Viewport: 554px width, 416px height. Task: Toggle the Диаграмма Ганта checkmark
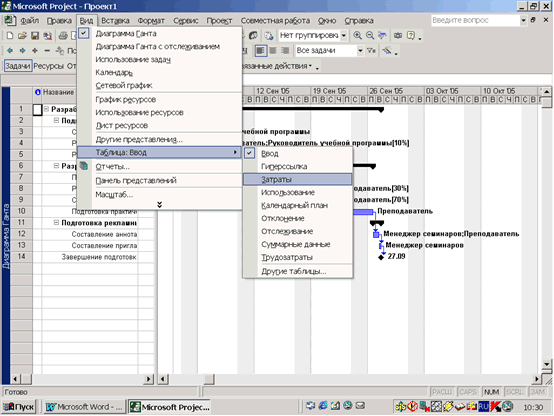coord(83,34)
